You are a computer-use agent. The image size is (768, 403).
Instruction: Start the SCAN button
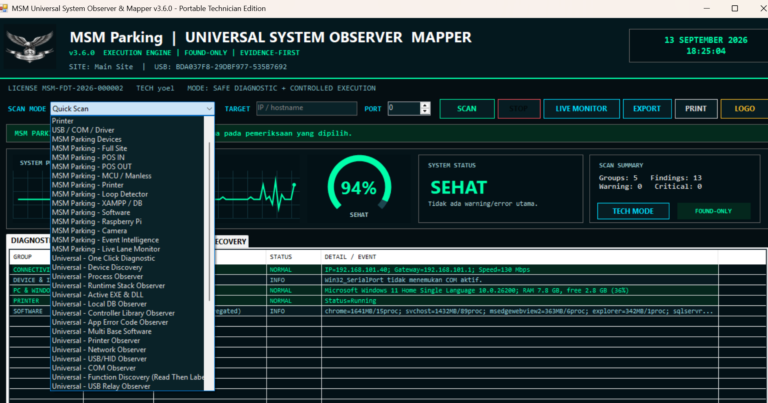467,109
